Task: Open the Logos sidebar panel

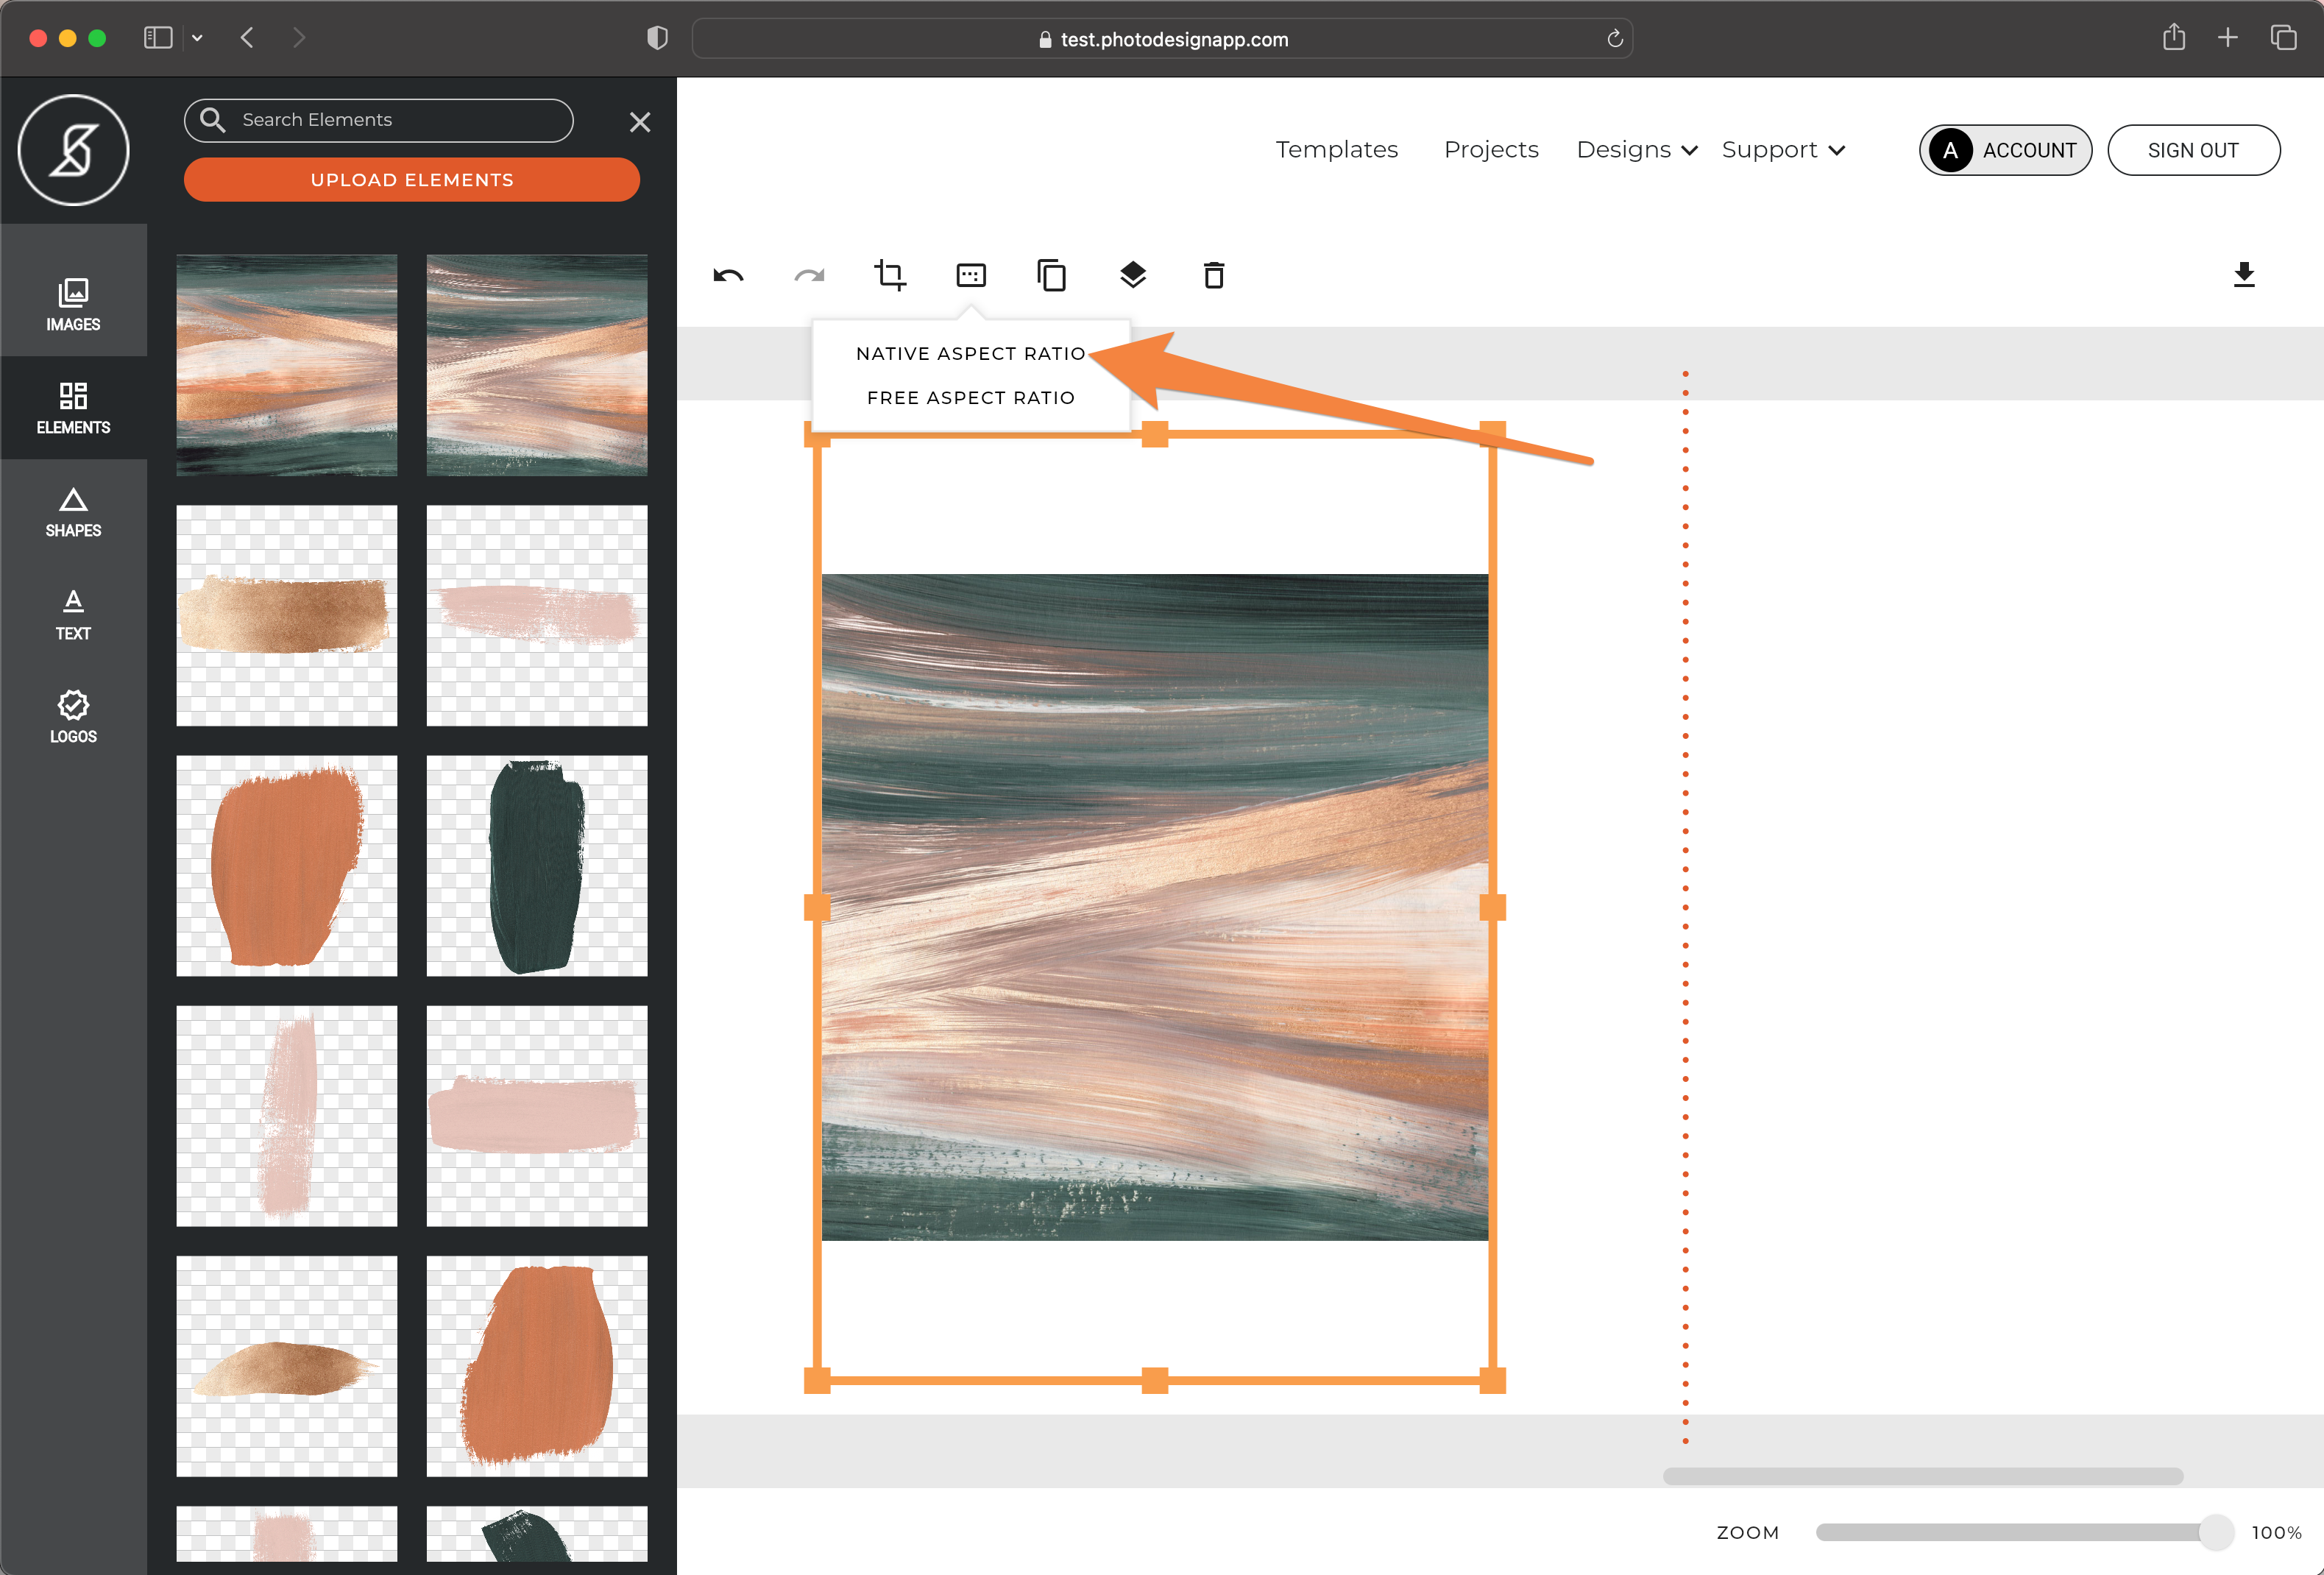Action: tap(73, 718)
